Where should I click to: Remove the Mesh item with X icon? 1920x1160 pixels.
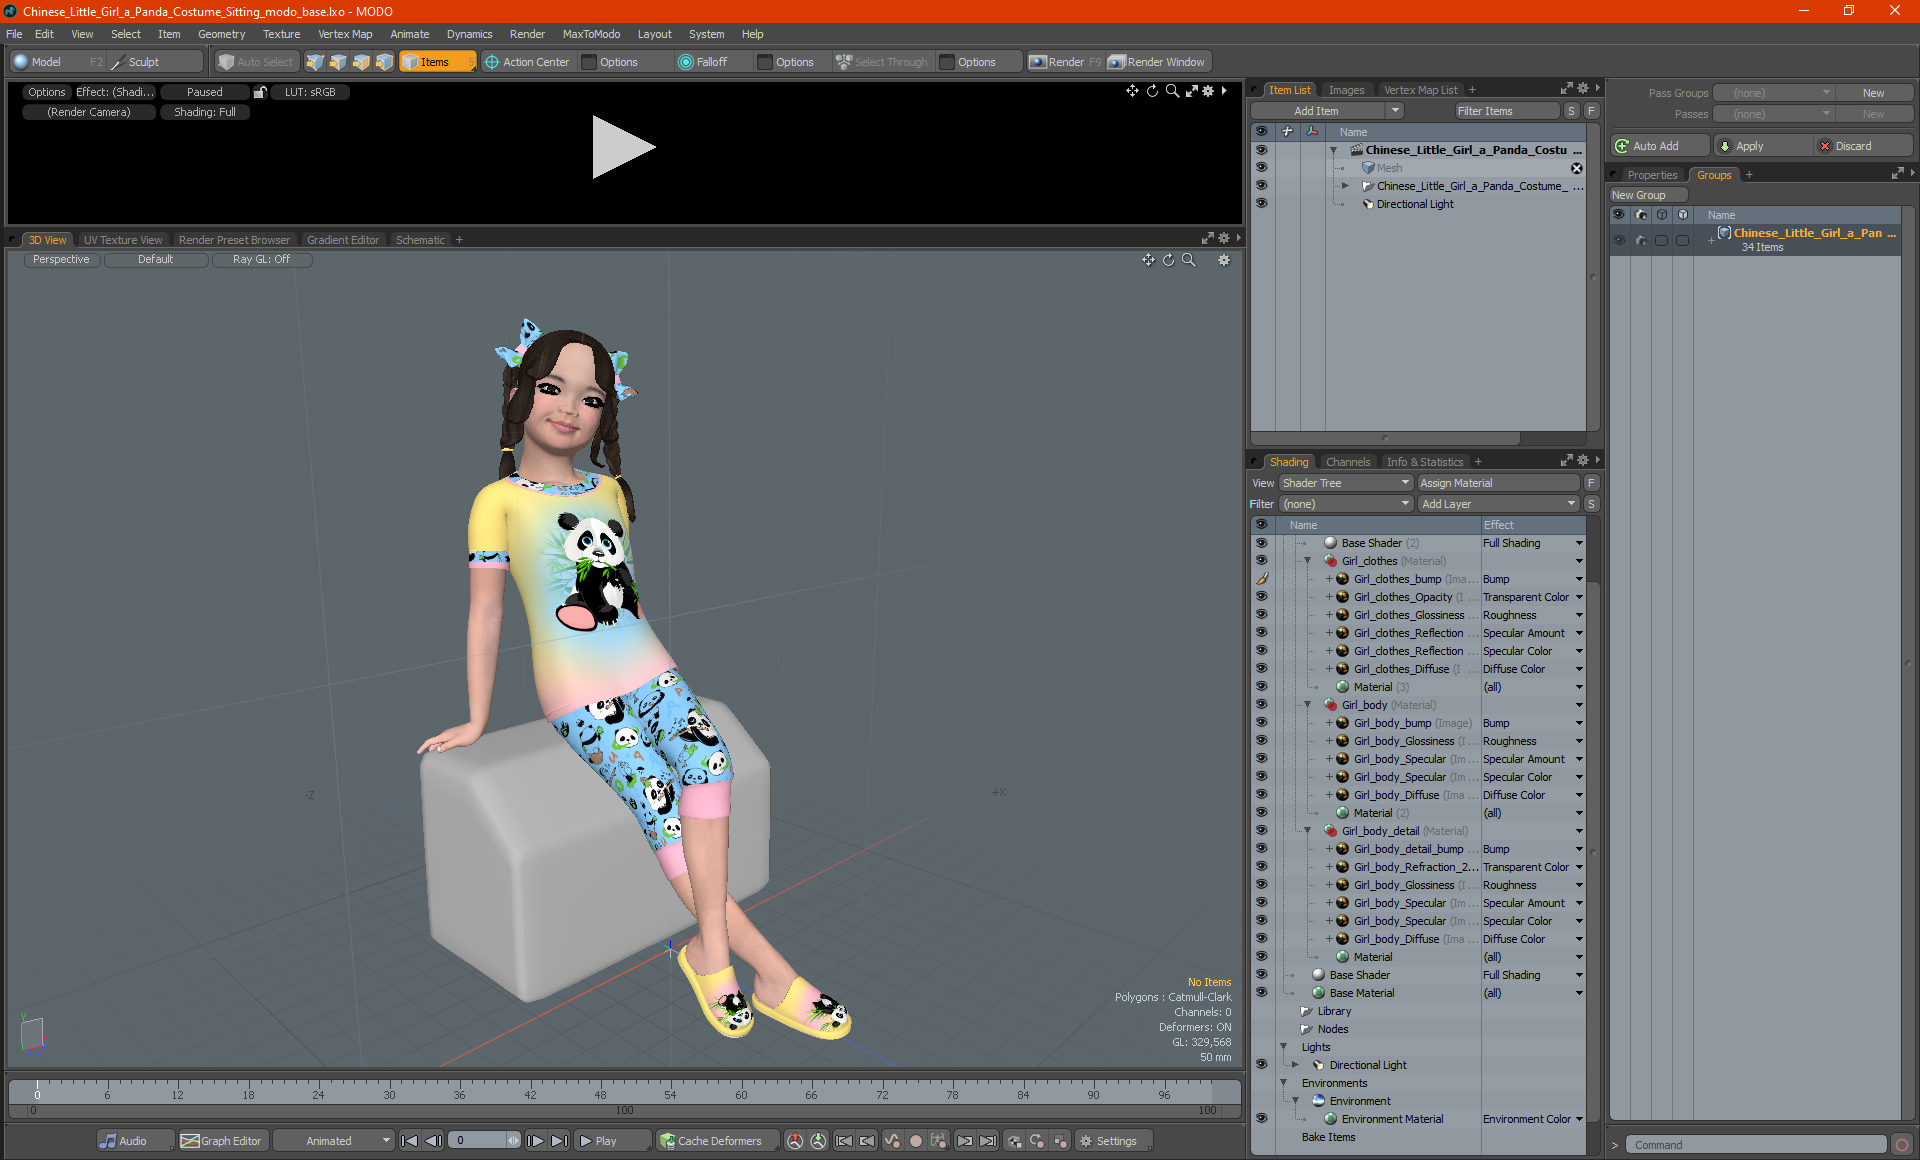(1577, 168)
